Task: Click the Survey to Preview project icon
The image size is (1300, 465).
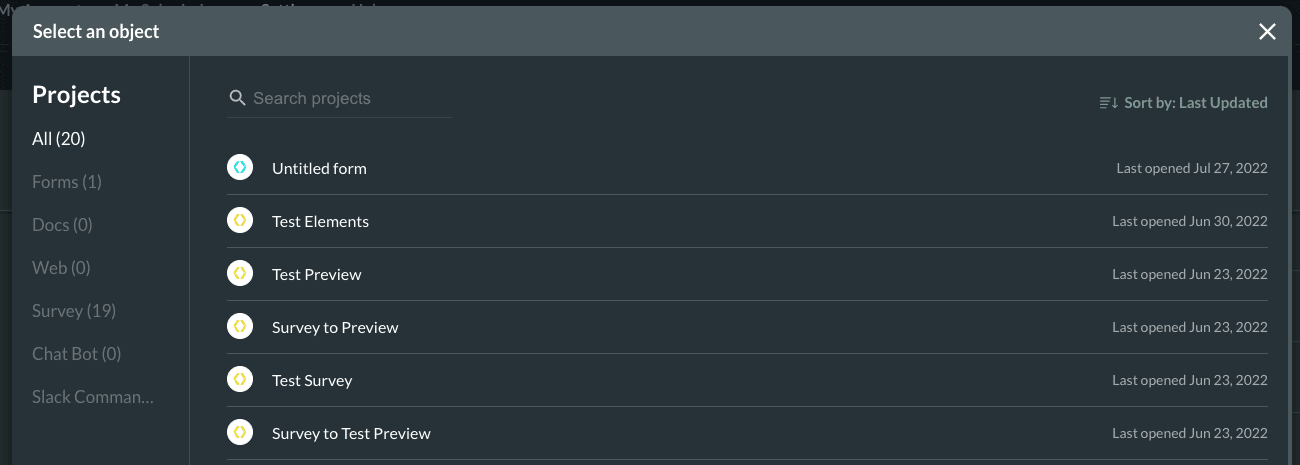Action: (x=239, y=327)
